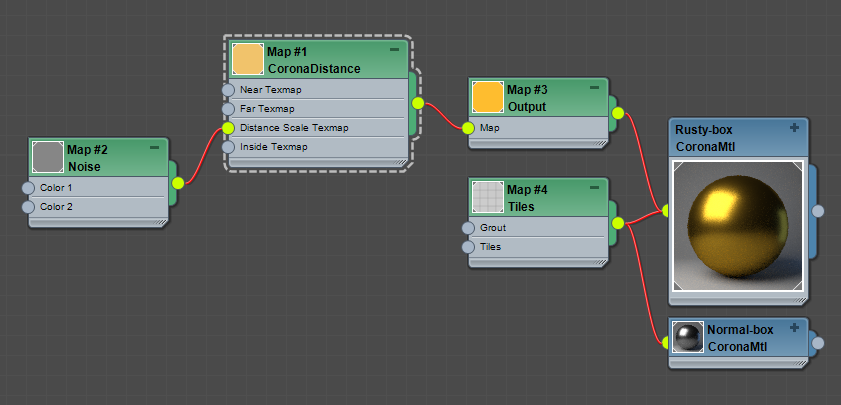Click the Distance Scale Texmap slot label
Viewport: 841px width, 405px height.
[294, 128]
